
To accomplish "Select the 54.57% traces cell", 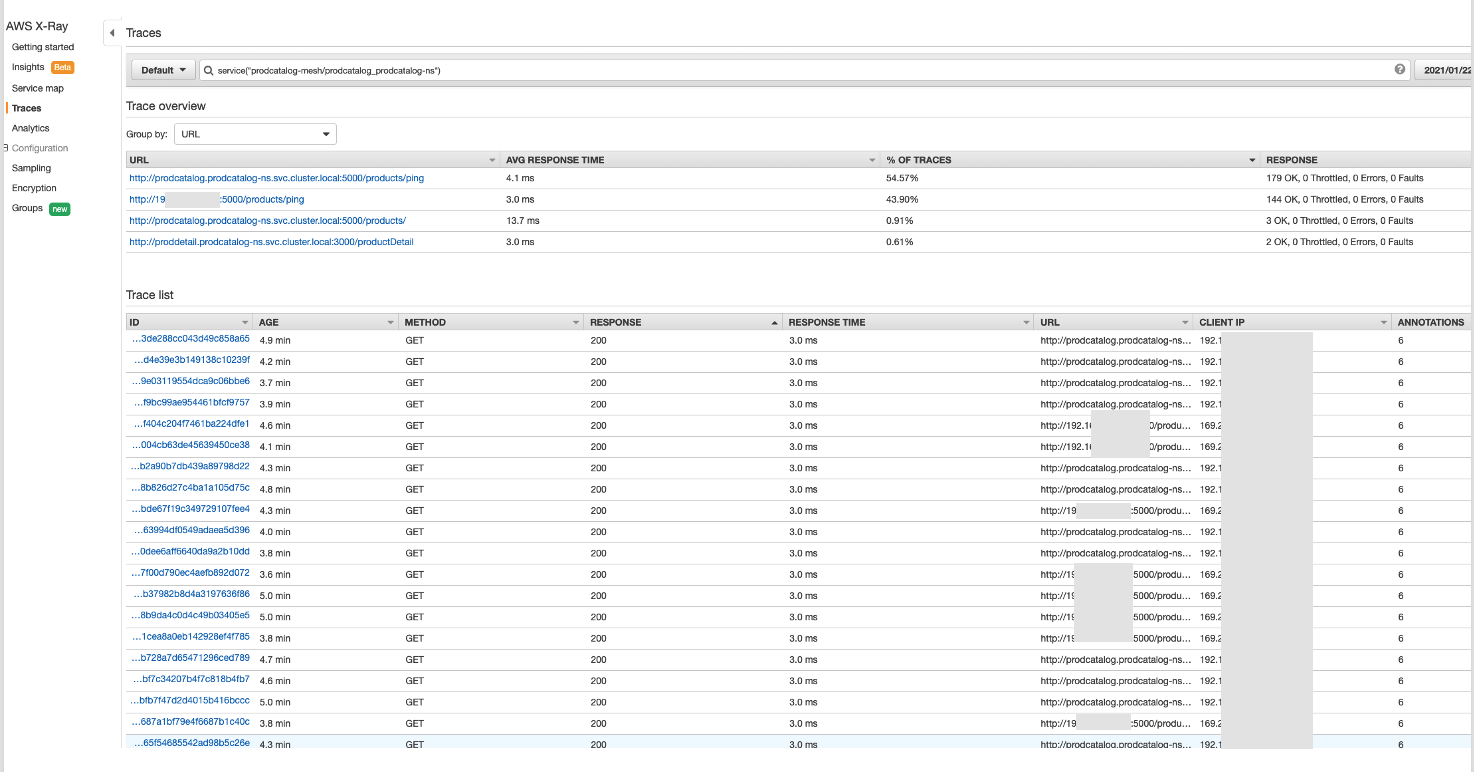I will pyautogui.click(x=902, y=178).
